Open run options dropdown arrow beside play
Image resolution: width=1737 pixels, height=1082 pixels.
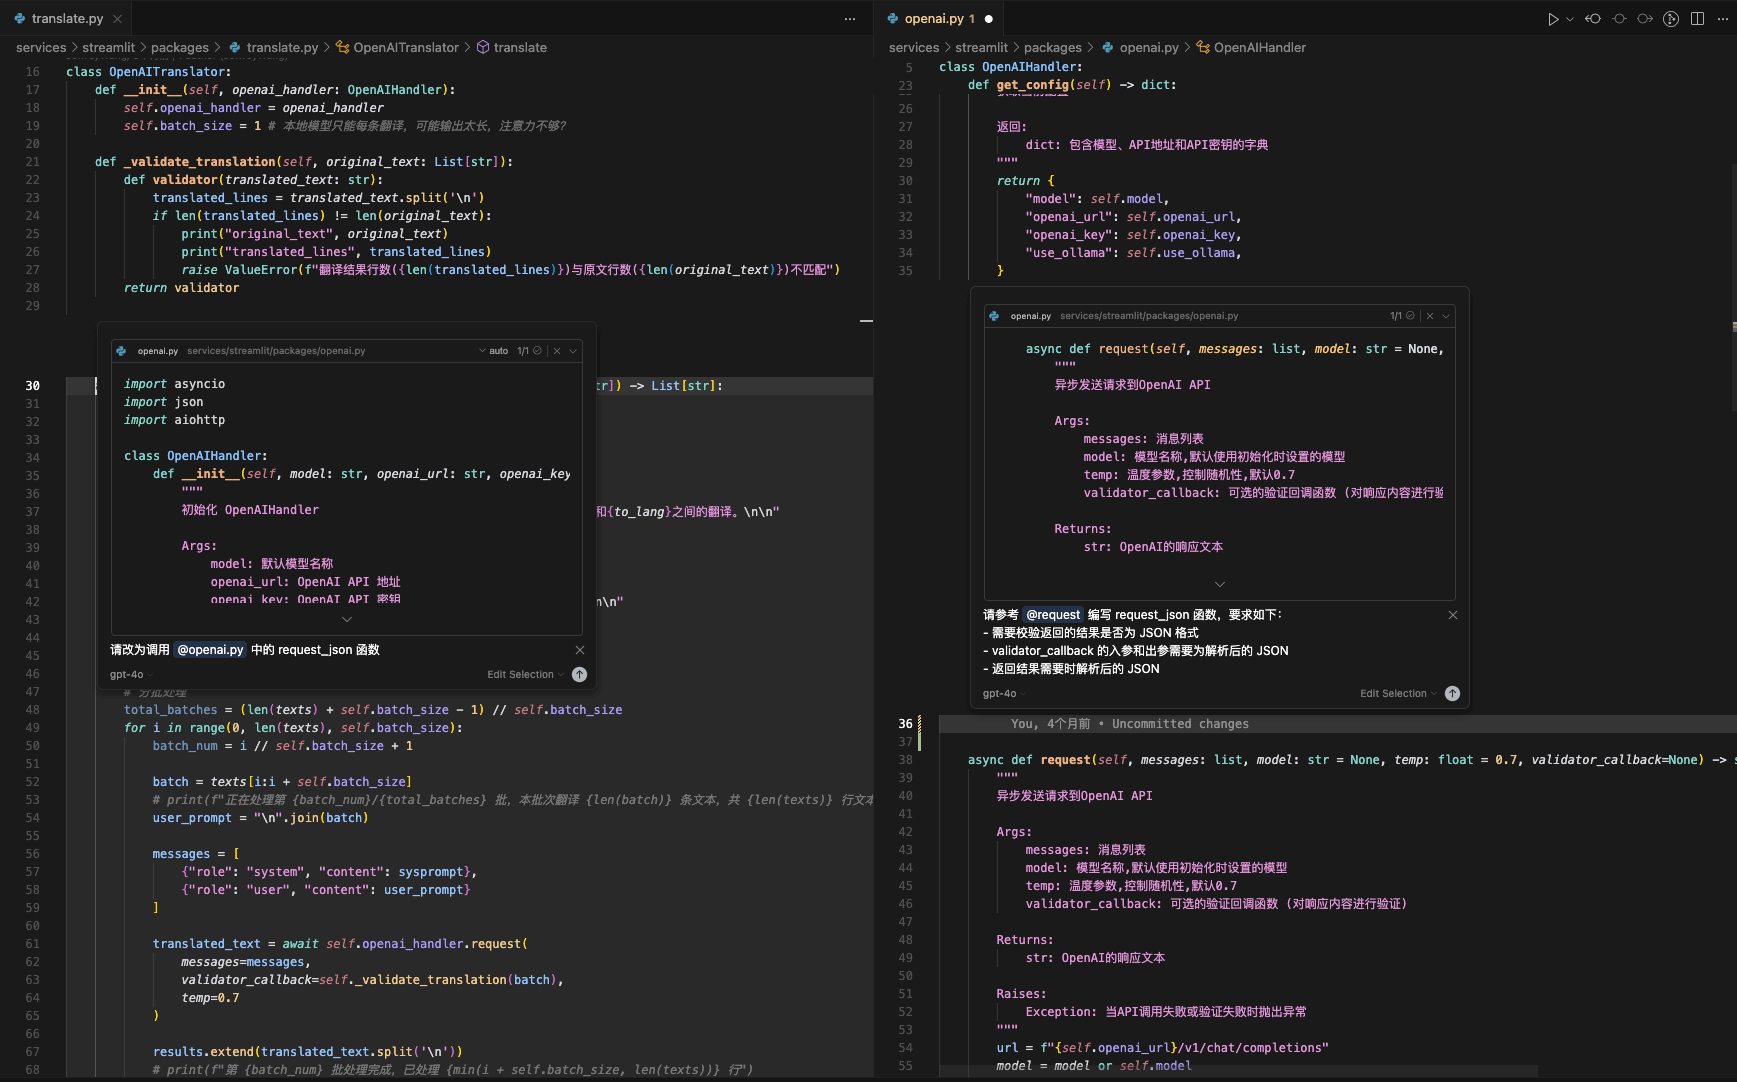point(1570,19)
